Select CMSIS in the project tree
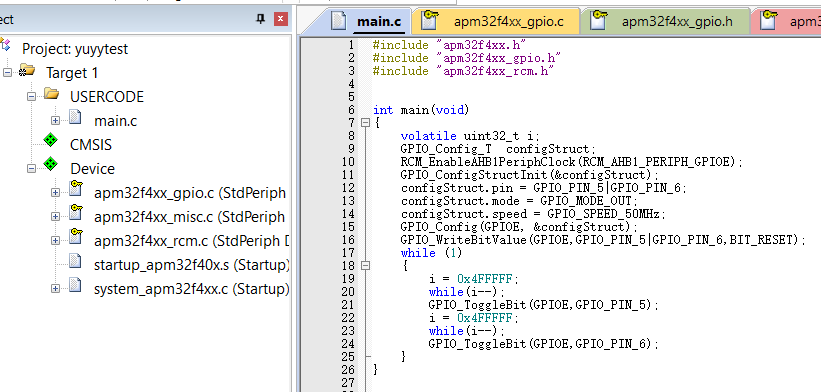Image resolution: width=821 pixels, height=392 pixels. [x=91, y=145]
